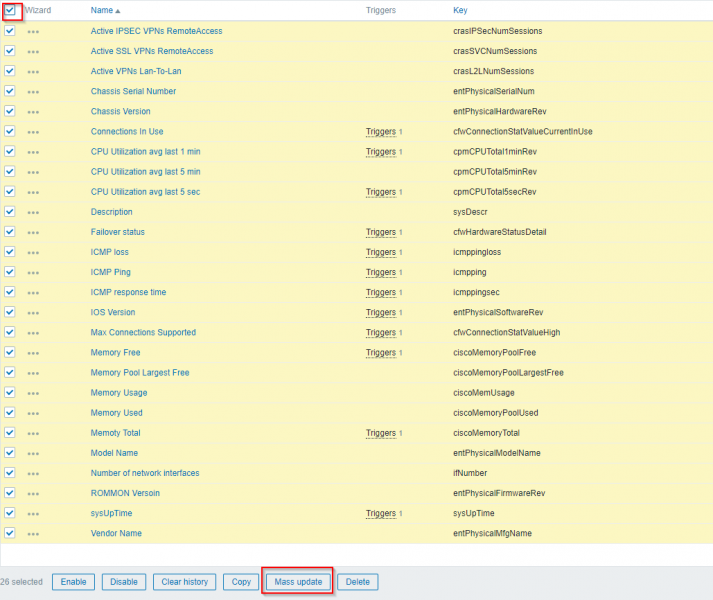The image size is (713, 600).
Task: Open wizard dots for Active VPNs Lan-To-Lan
Action: click(33, 72)
